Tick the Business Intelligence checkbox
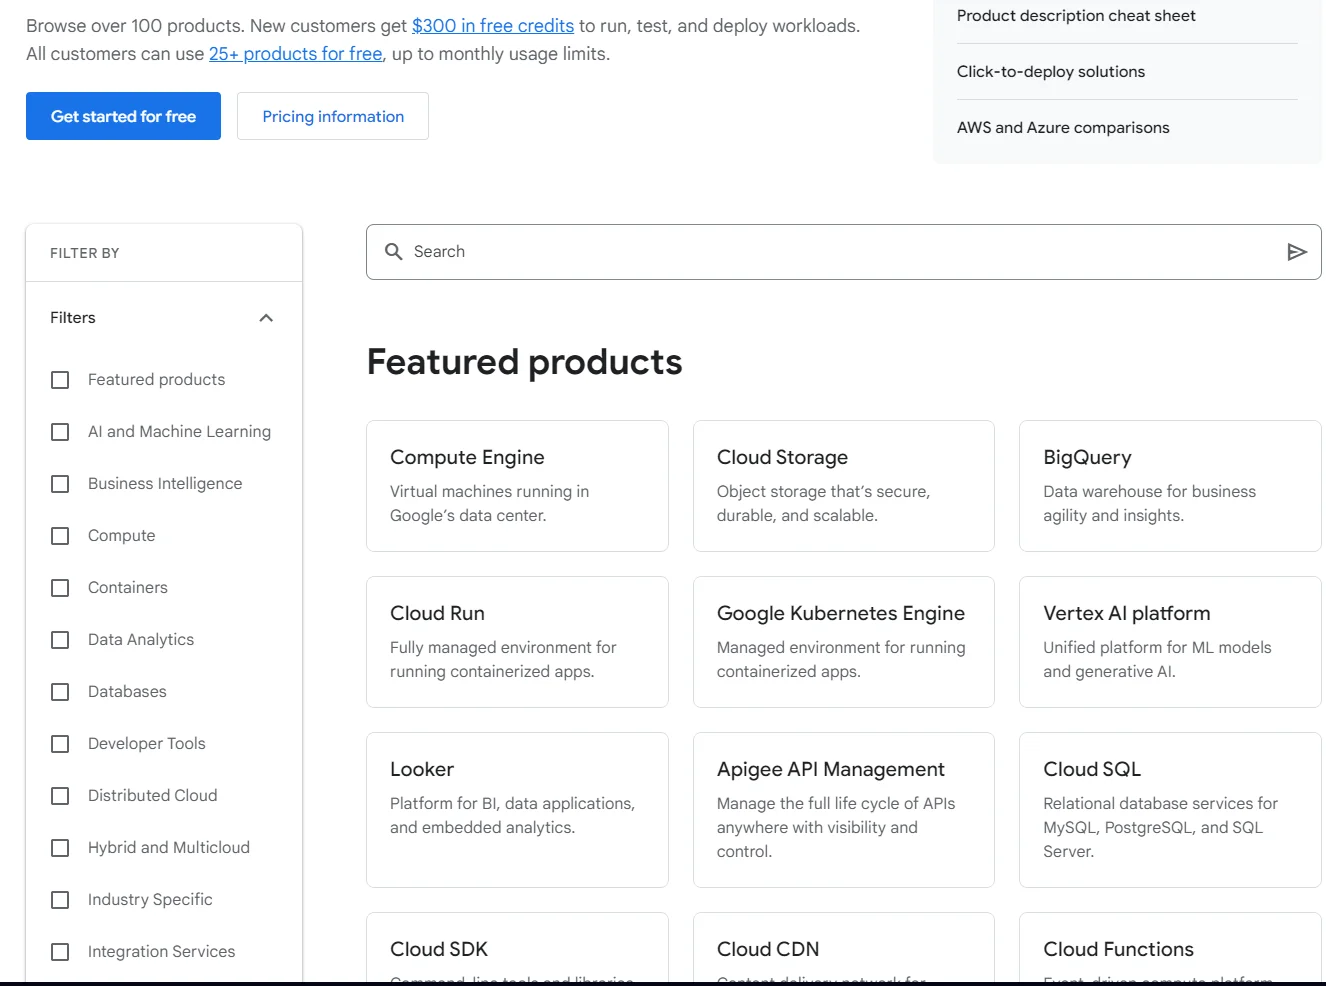The width and height of the screenshot is (1326, 986). point(60,484)
